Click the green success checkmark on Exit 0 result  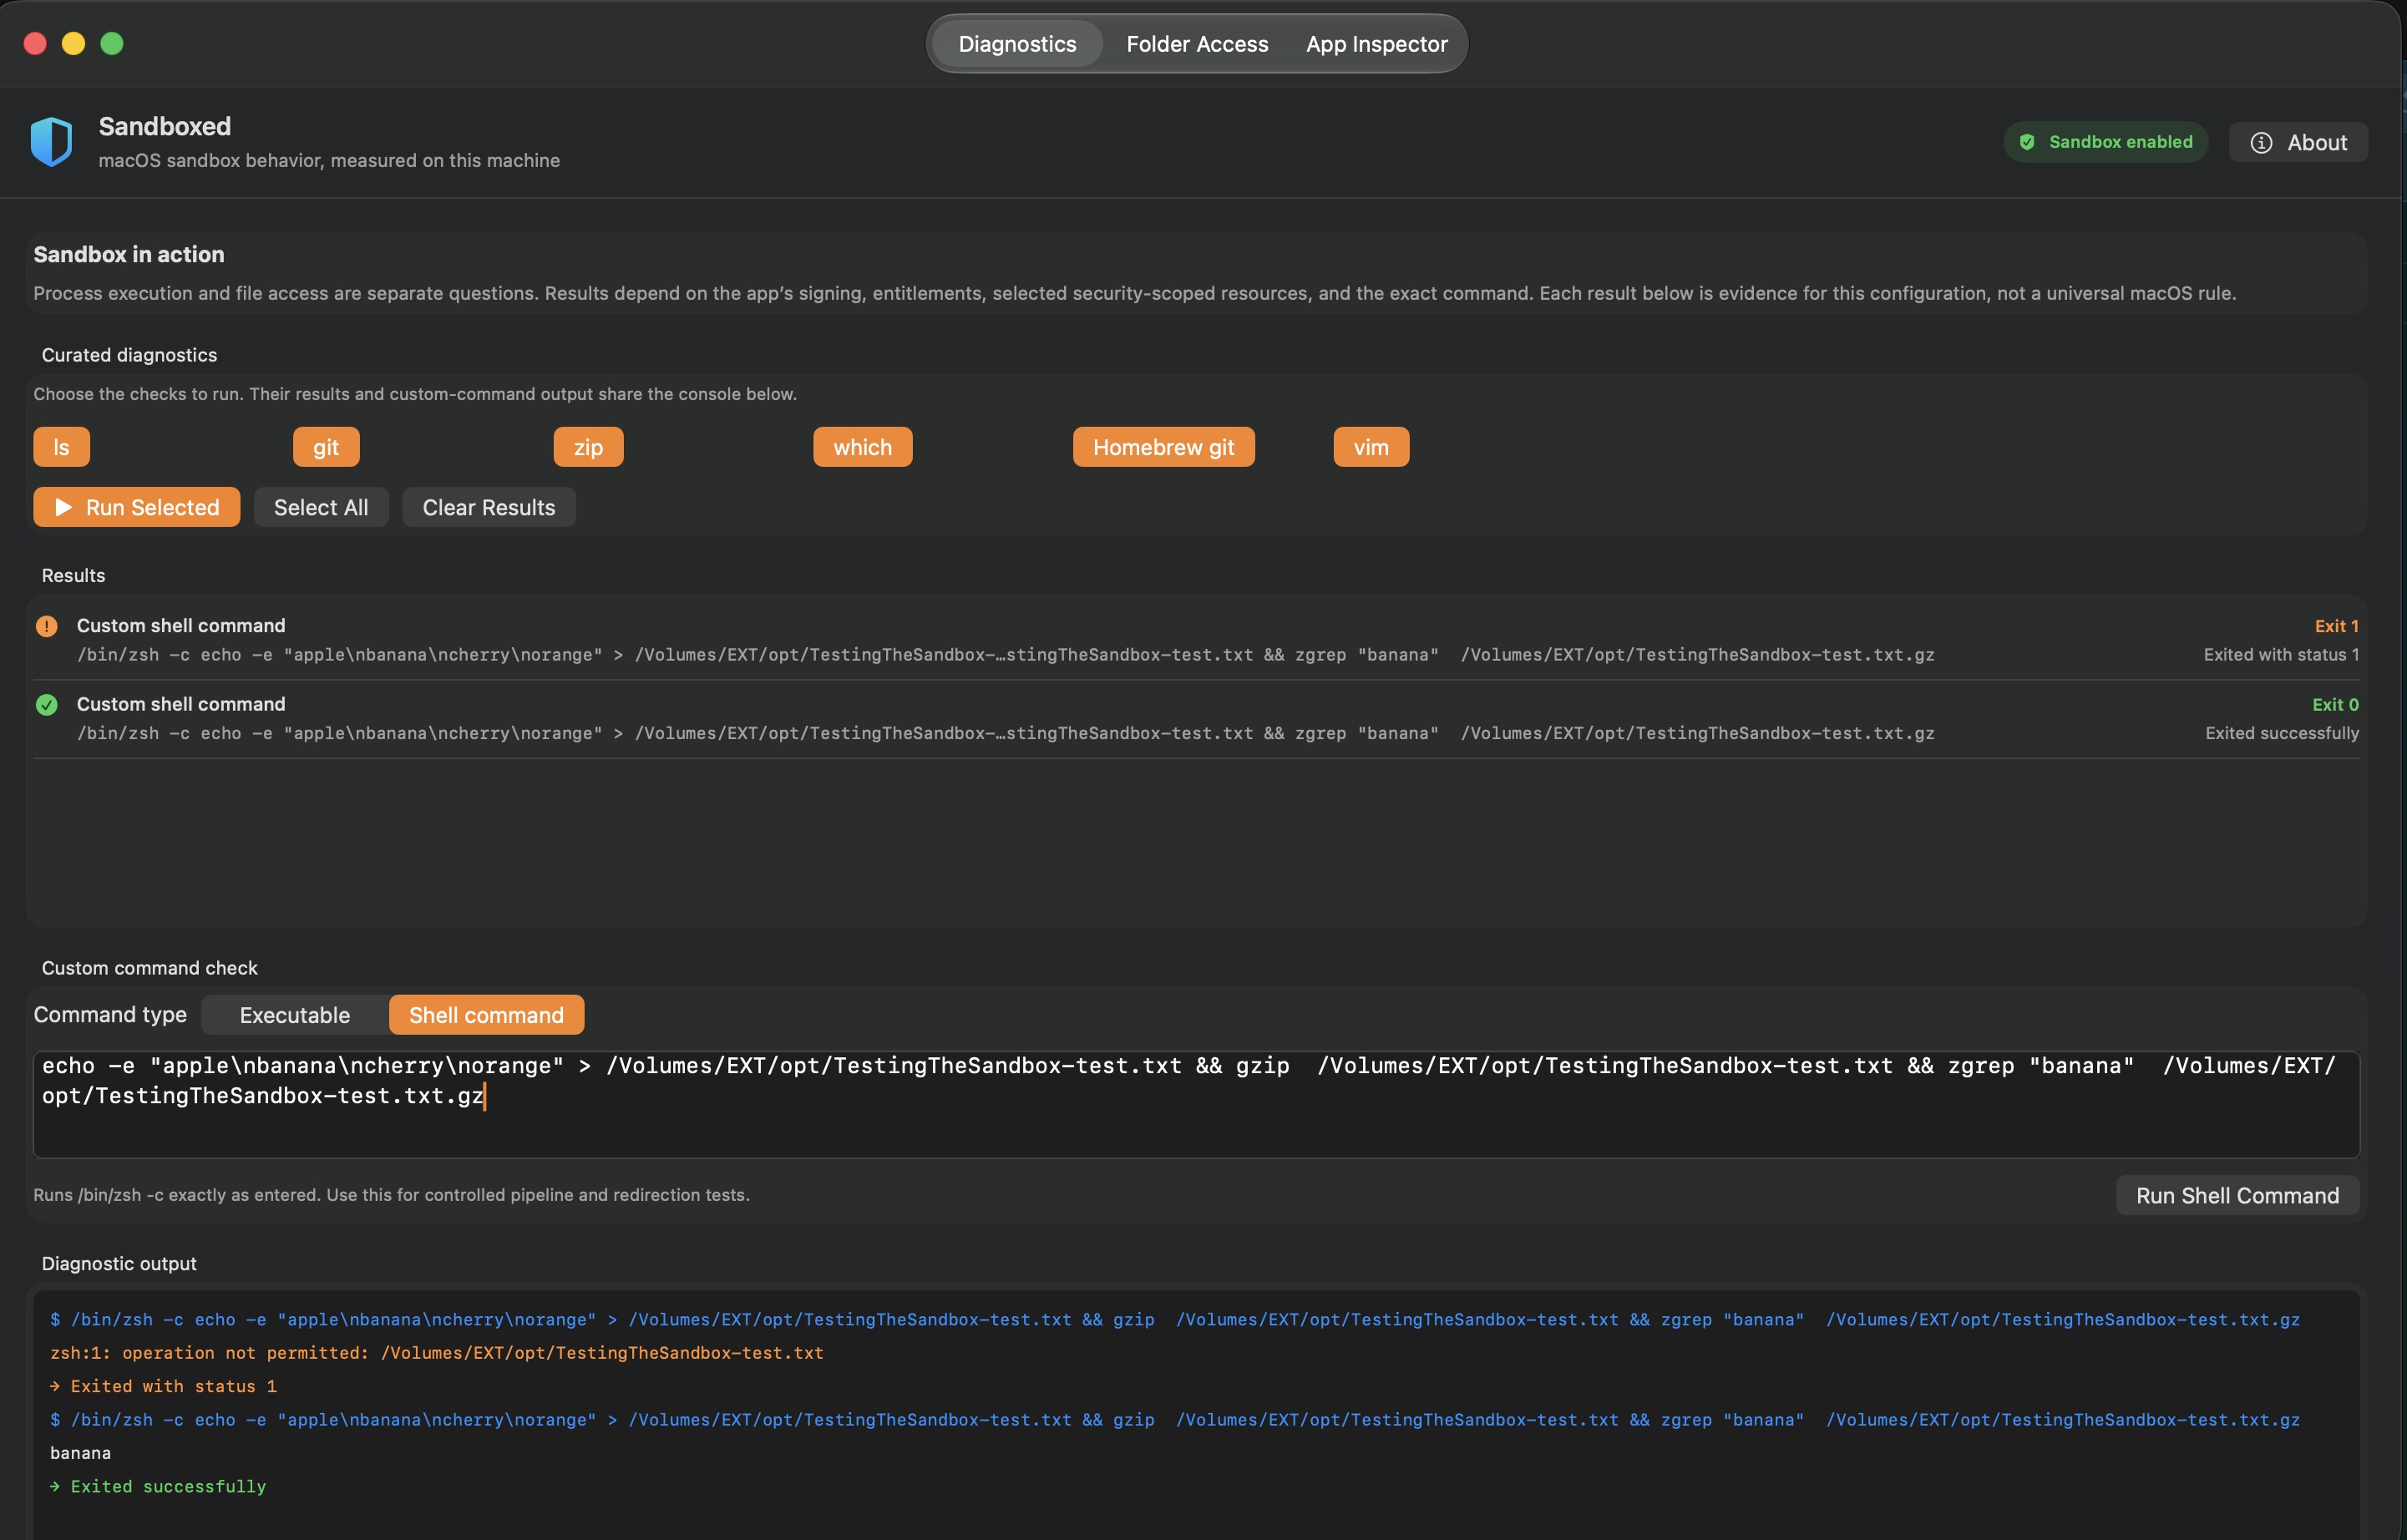click(x=46, y=704)
